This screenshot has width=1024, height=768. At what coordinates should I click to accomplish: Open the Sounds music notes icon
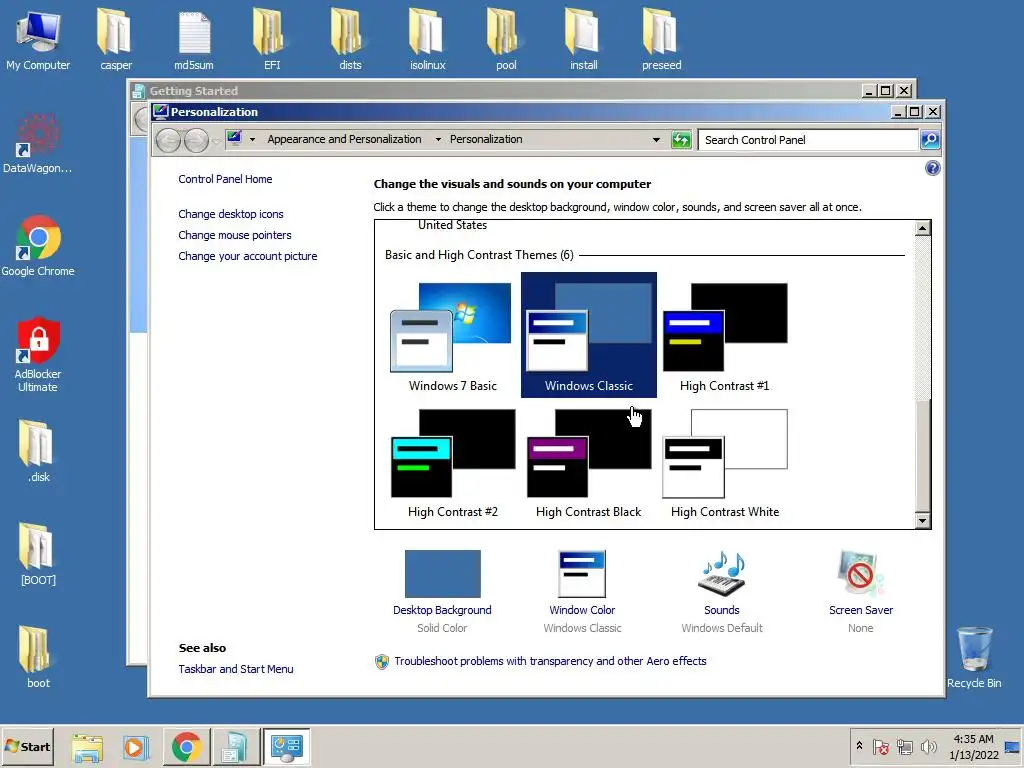722,573
